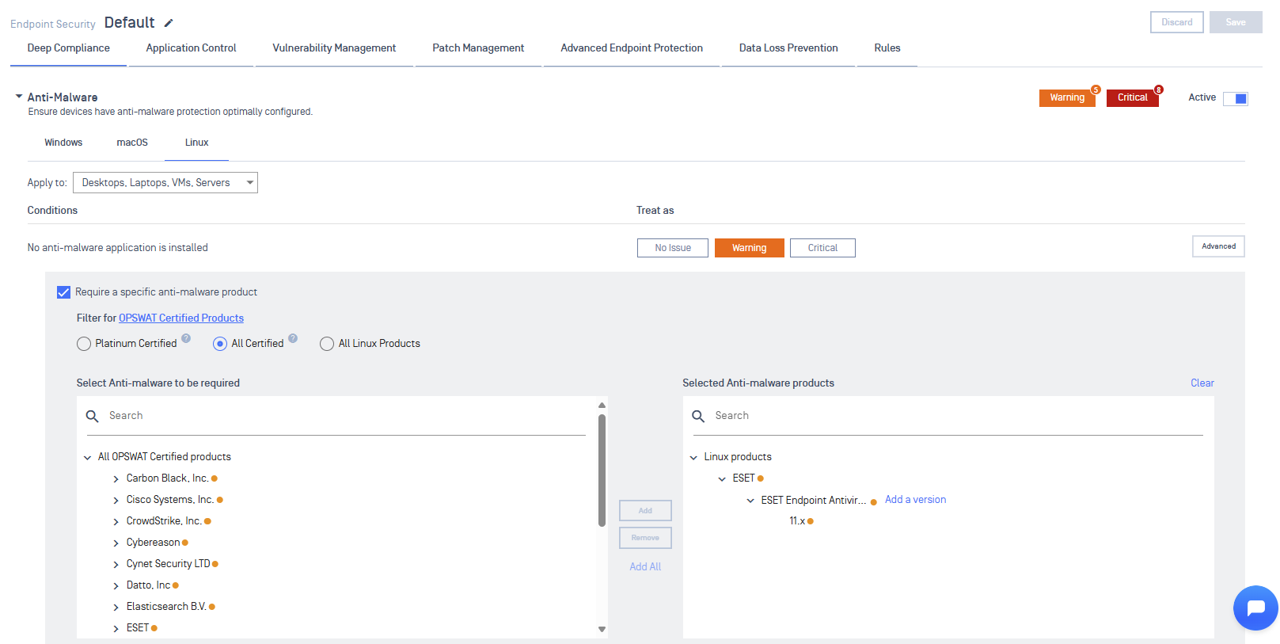
Task: Open the Patch Management tab
Action: tap(478, 48)
